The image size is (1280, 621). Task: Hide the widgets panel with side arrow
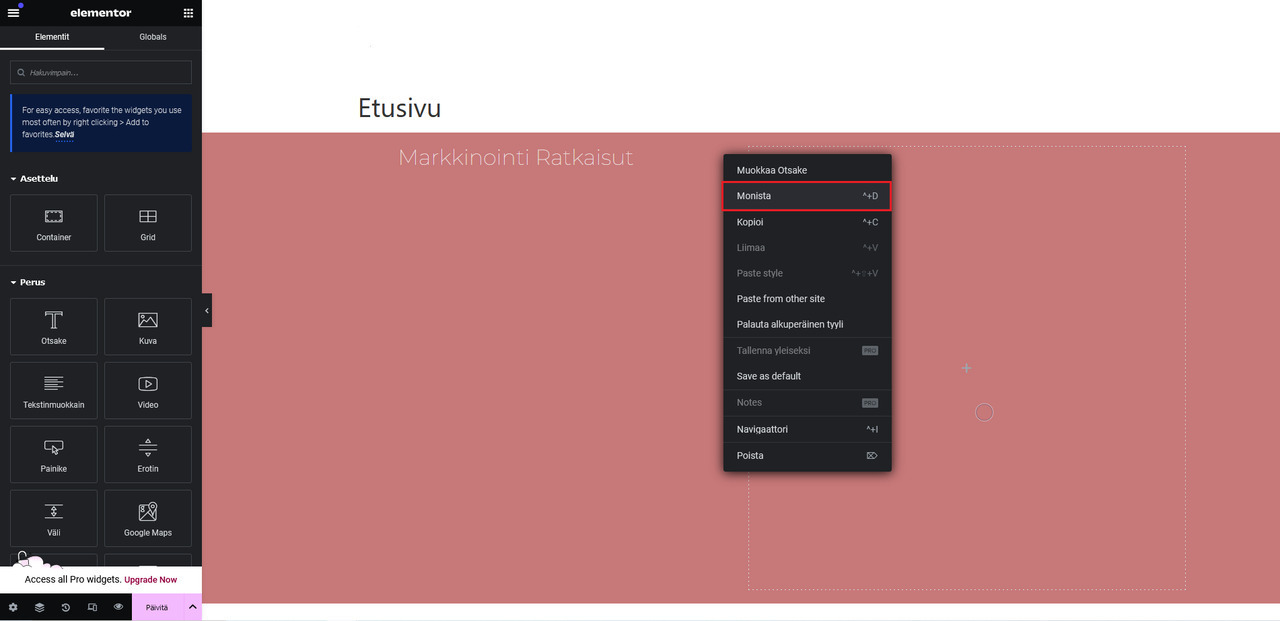tap(207, 310)
